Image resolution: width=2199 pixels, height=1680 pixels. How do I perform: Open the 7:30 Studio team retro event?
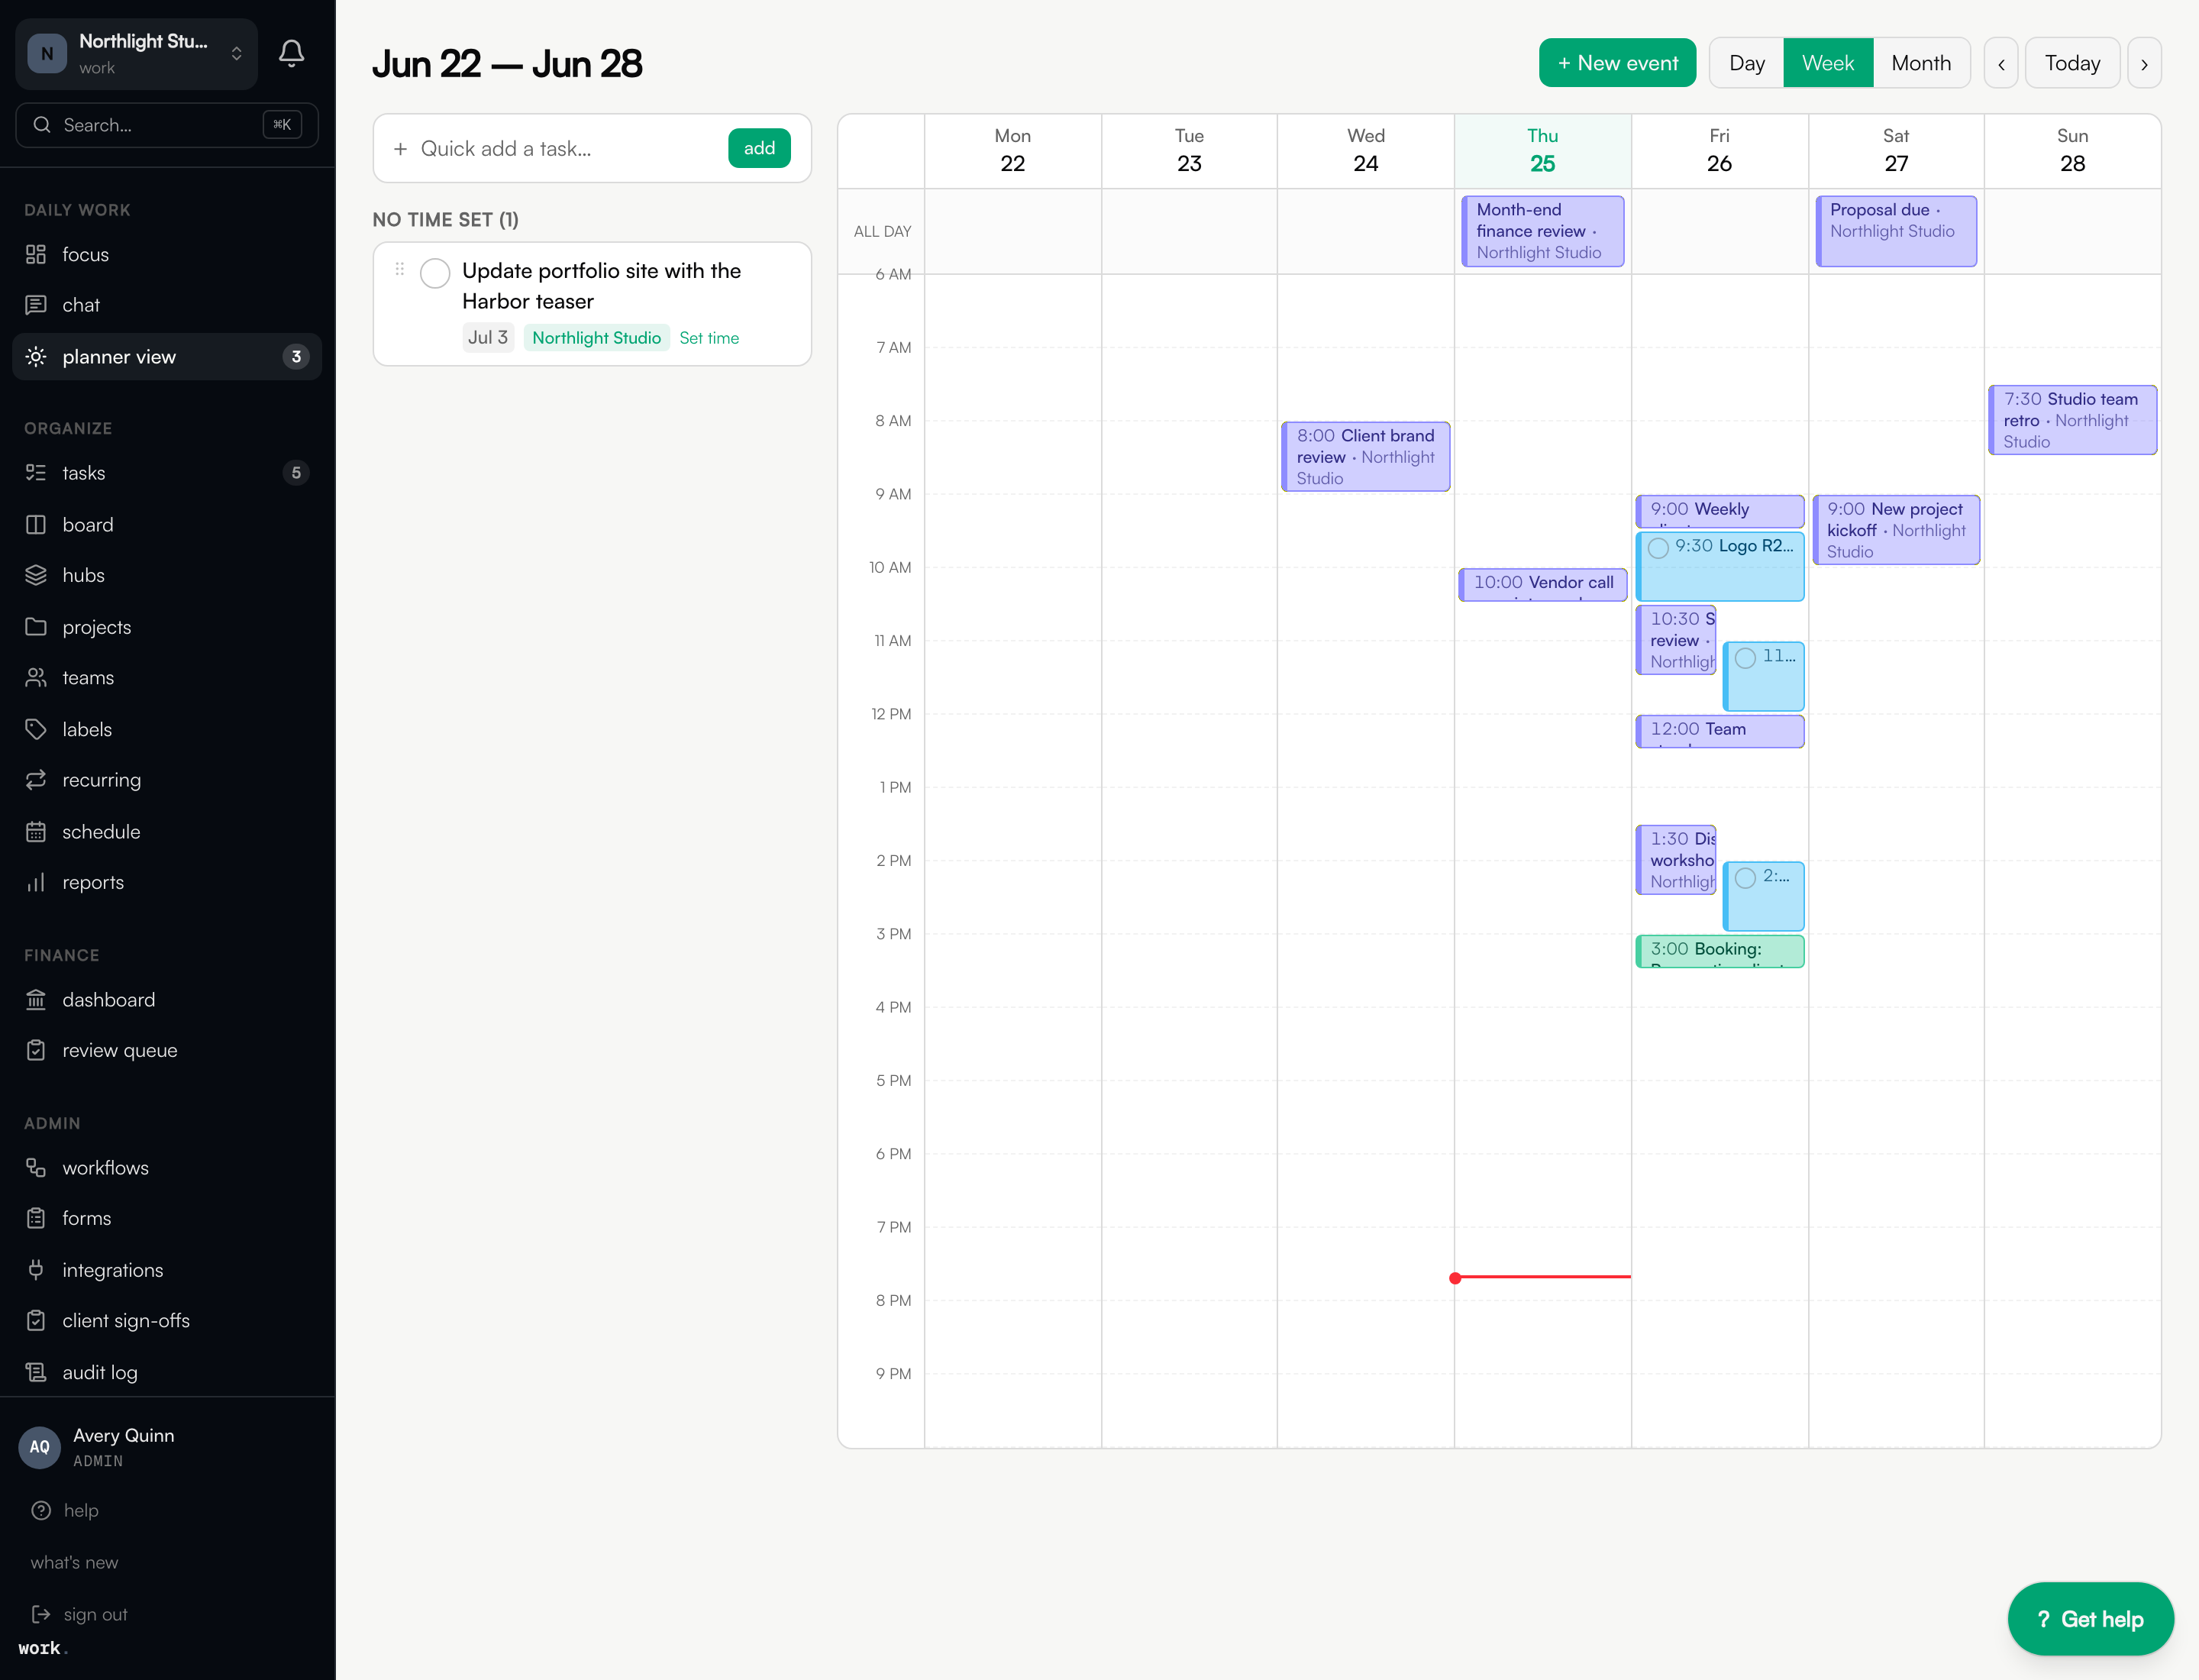coord(2072,420)
